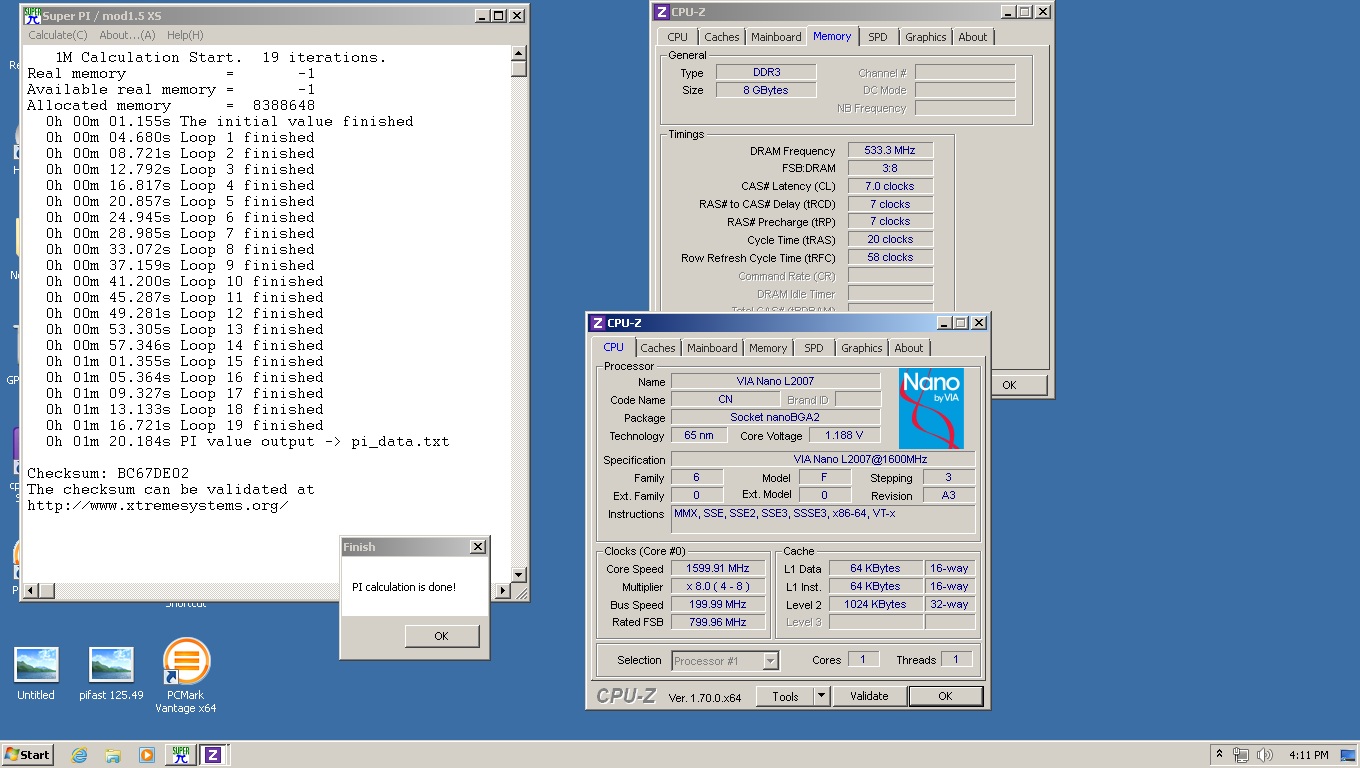Click the CAS# Latency value 7.0 clocks
The height and width of the screenshot is (768, 1360).
[x=890, y=186]
